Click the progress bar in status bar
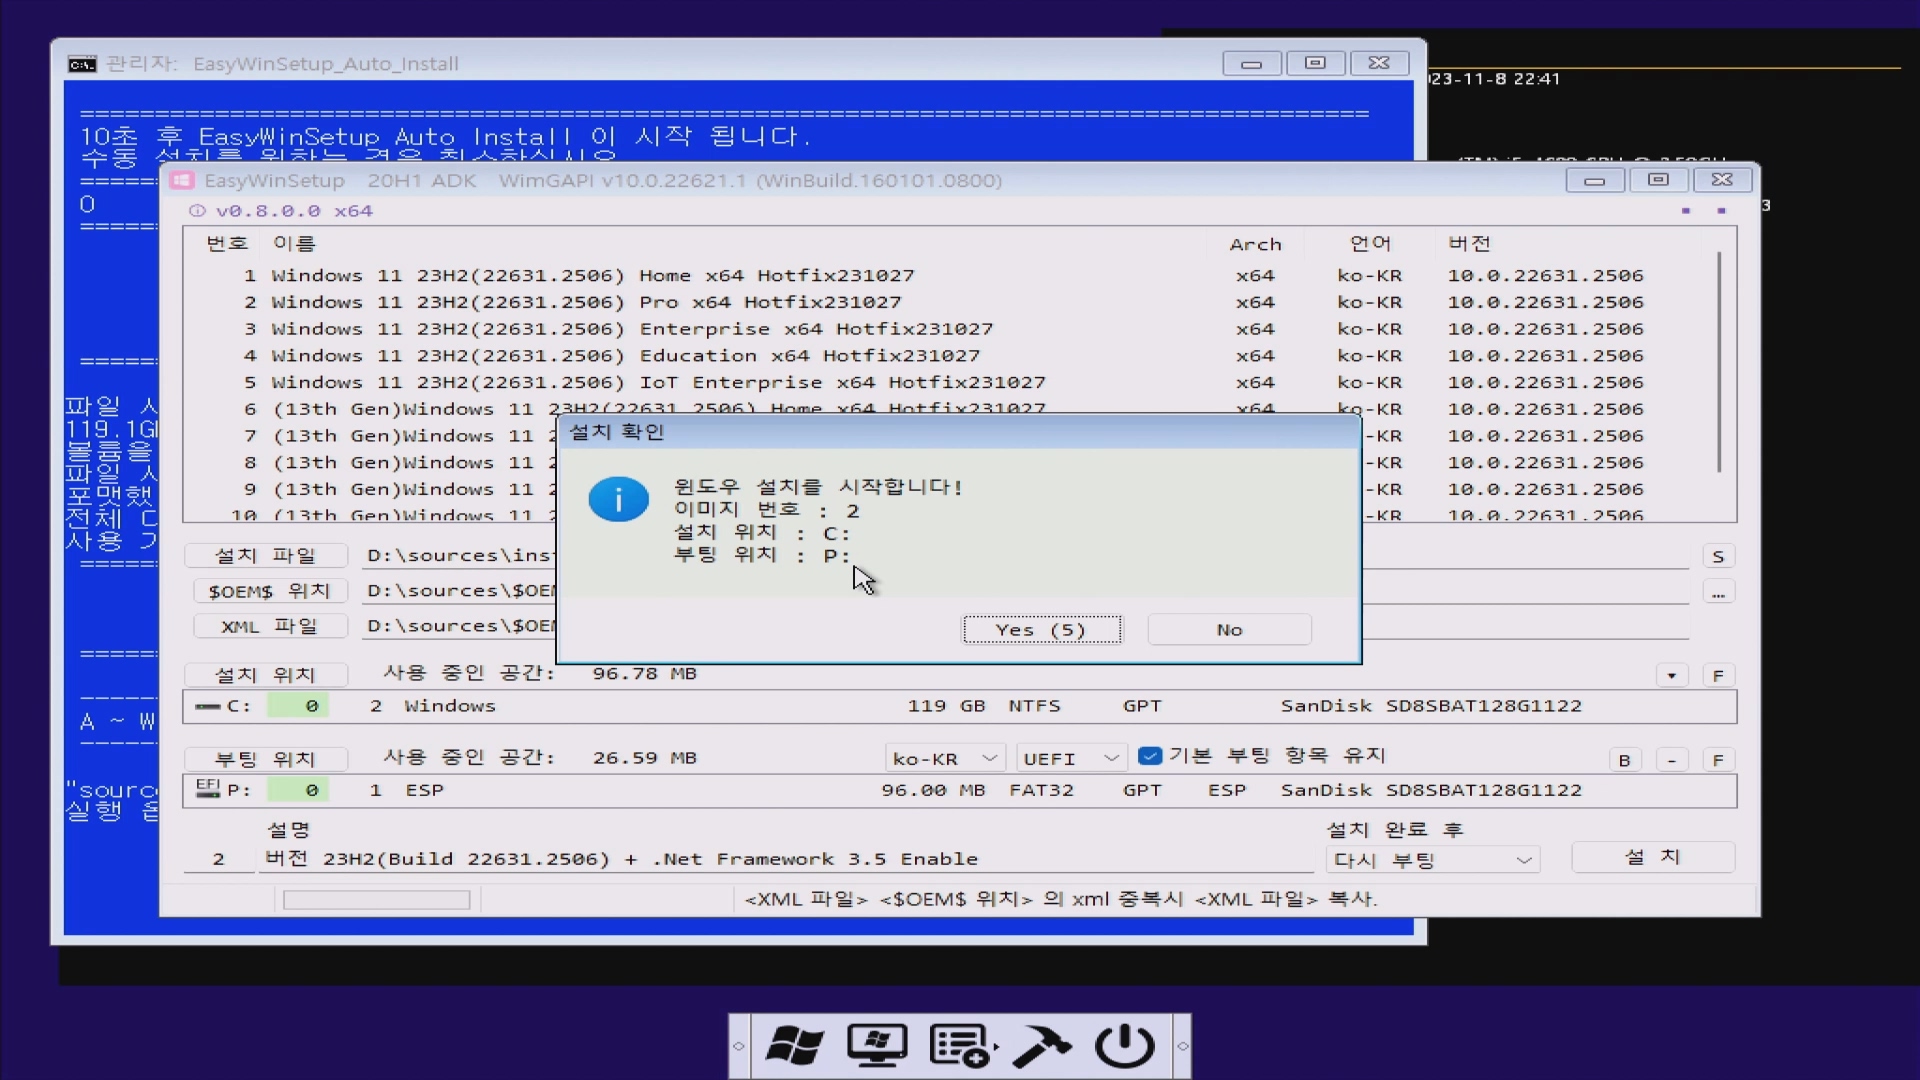This screenshot has height=1080, width=1920. tap(377, 900)
